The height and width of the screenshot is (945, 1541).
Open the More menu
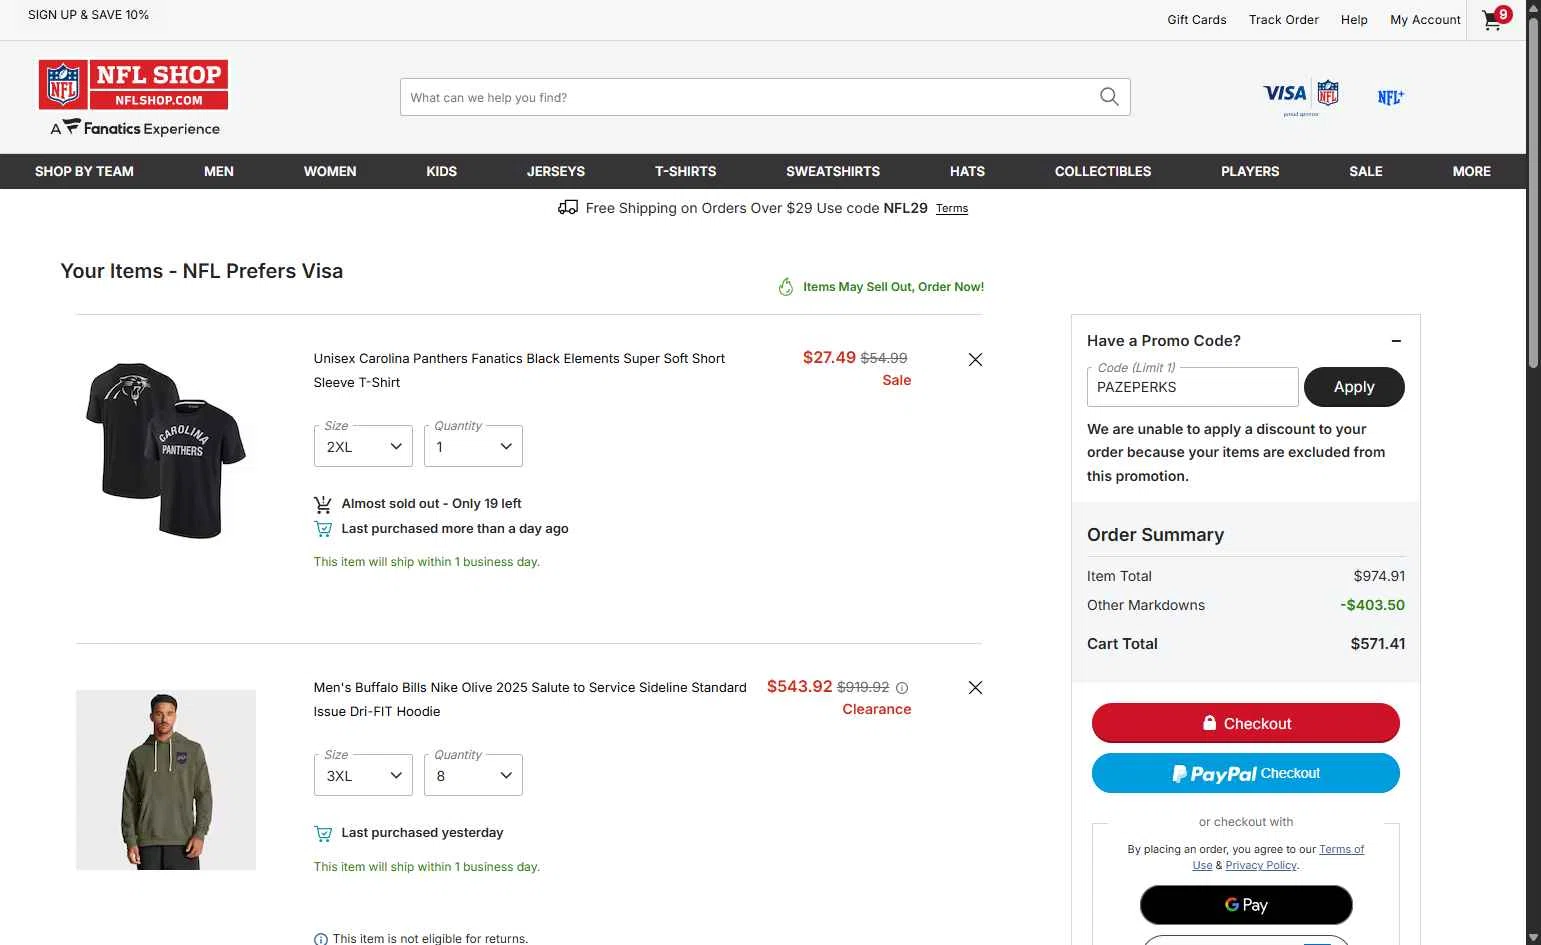[x=1471, y=171]
